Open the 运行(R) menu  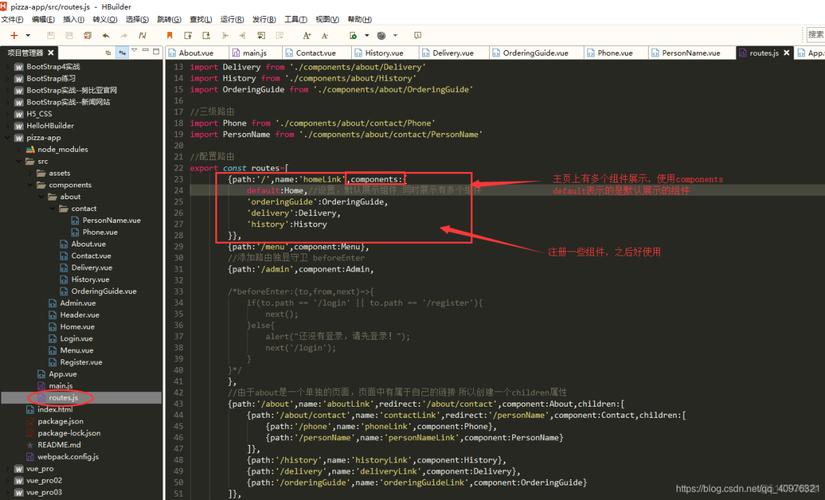(232, 19)
